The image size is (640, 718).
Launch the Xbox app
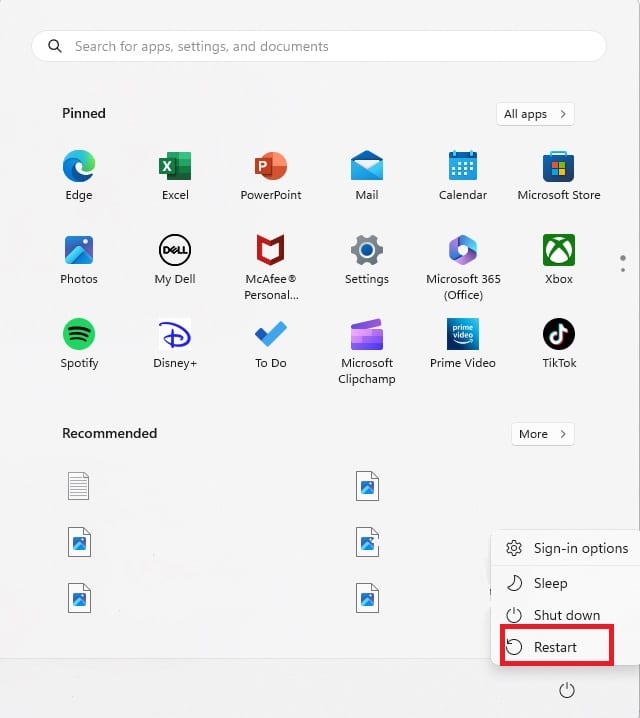(x=558, y=251)
